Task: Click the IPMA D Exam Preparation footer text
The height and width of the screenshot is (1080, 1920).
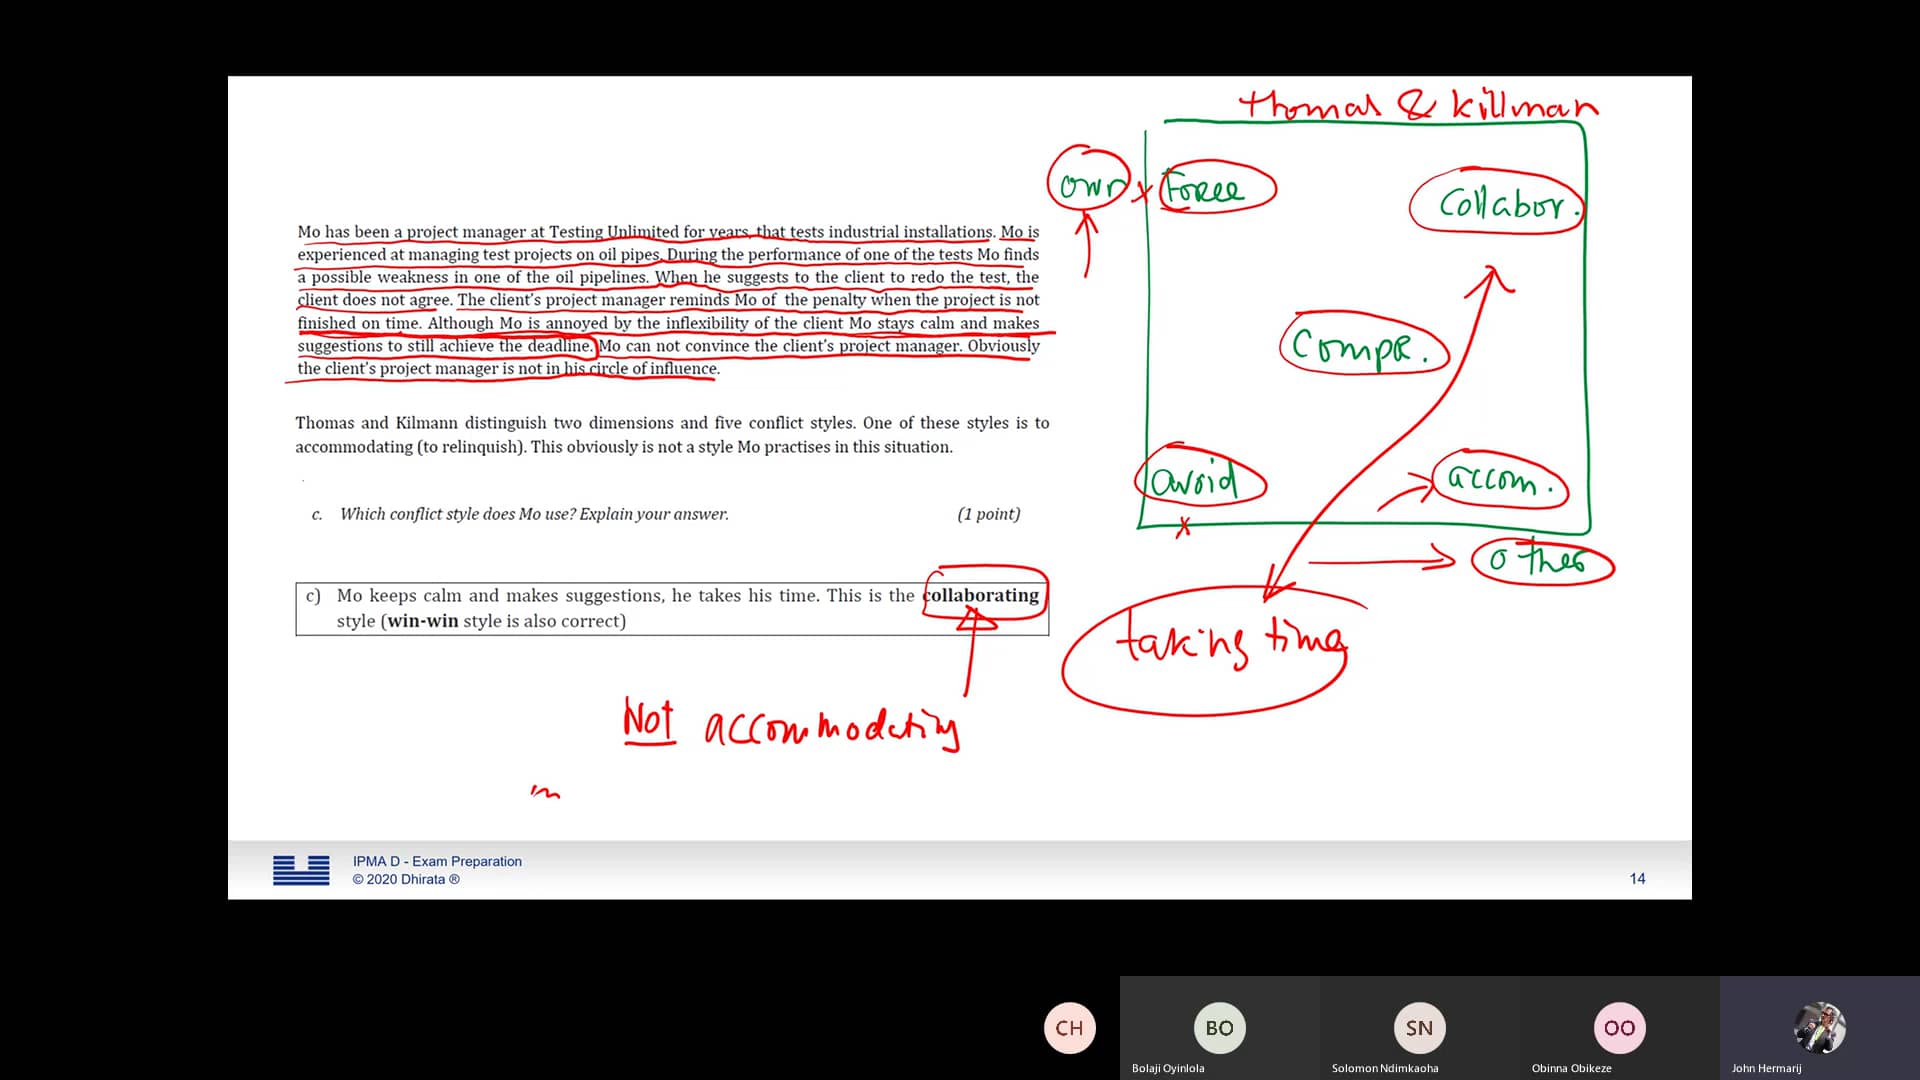Action: click(x=436, y=860)
